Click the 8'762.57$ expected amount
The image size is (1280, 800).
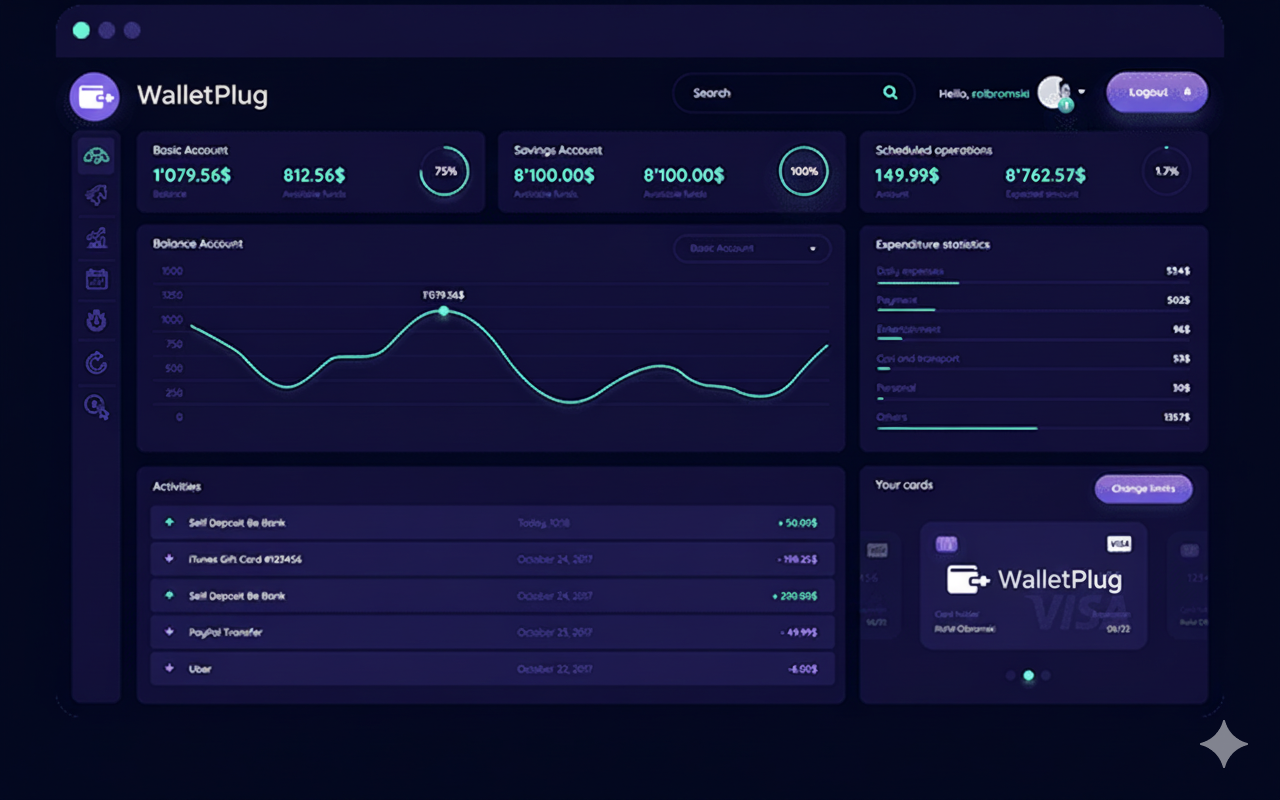(1045, 175)
